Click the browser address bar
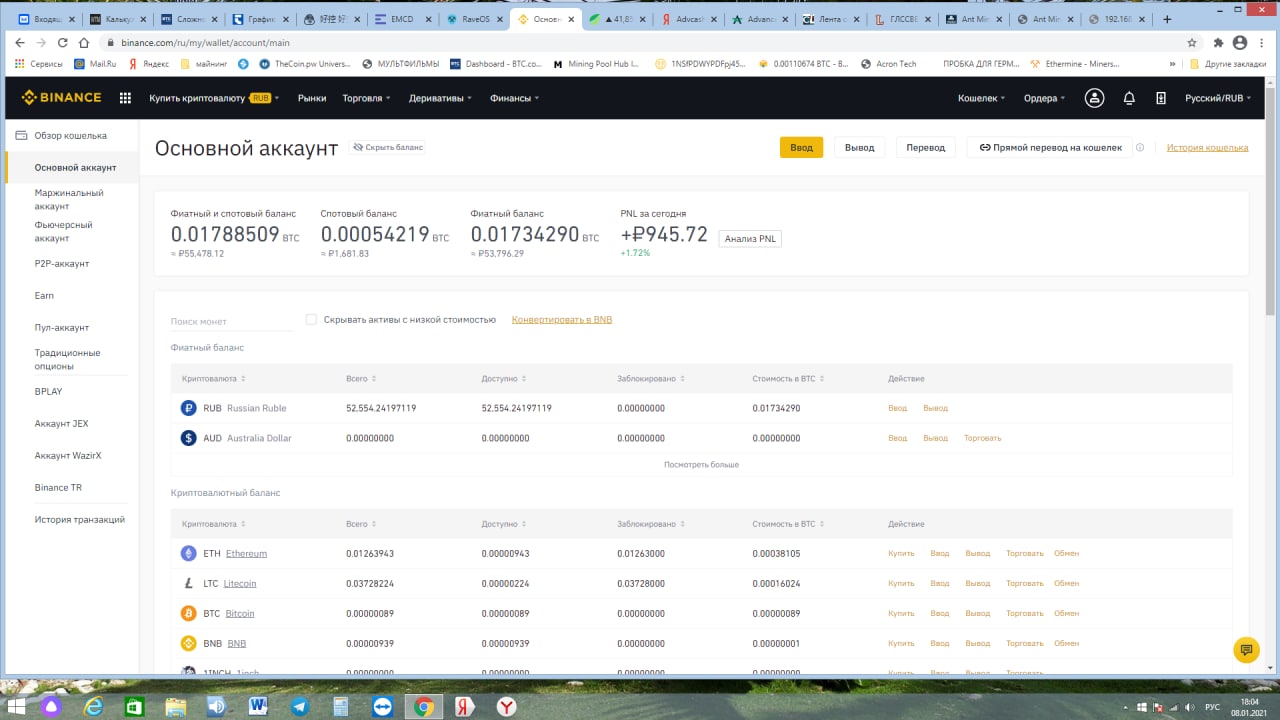1280x720 pixels. click(640, 43)
